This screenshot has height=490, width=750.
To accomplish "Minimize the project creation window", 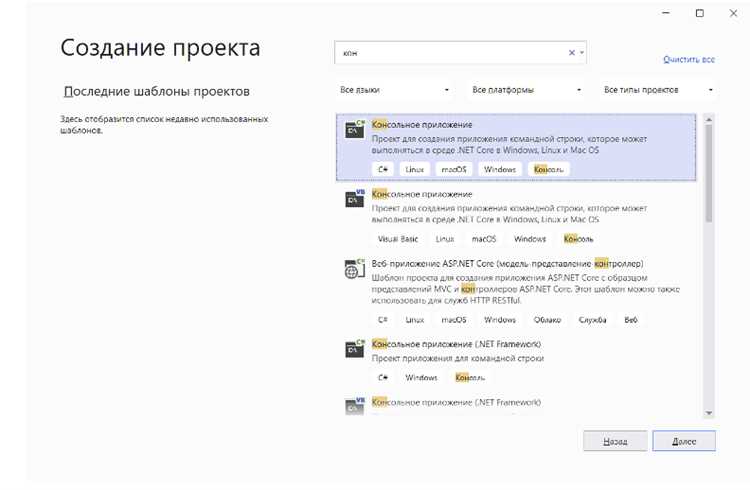I will point(665,13).
